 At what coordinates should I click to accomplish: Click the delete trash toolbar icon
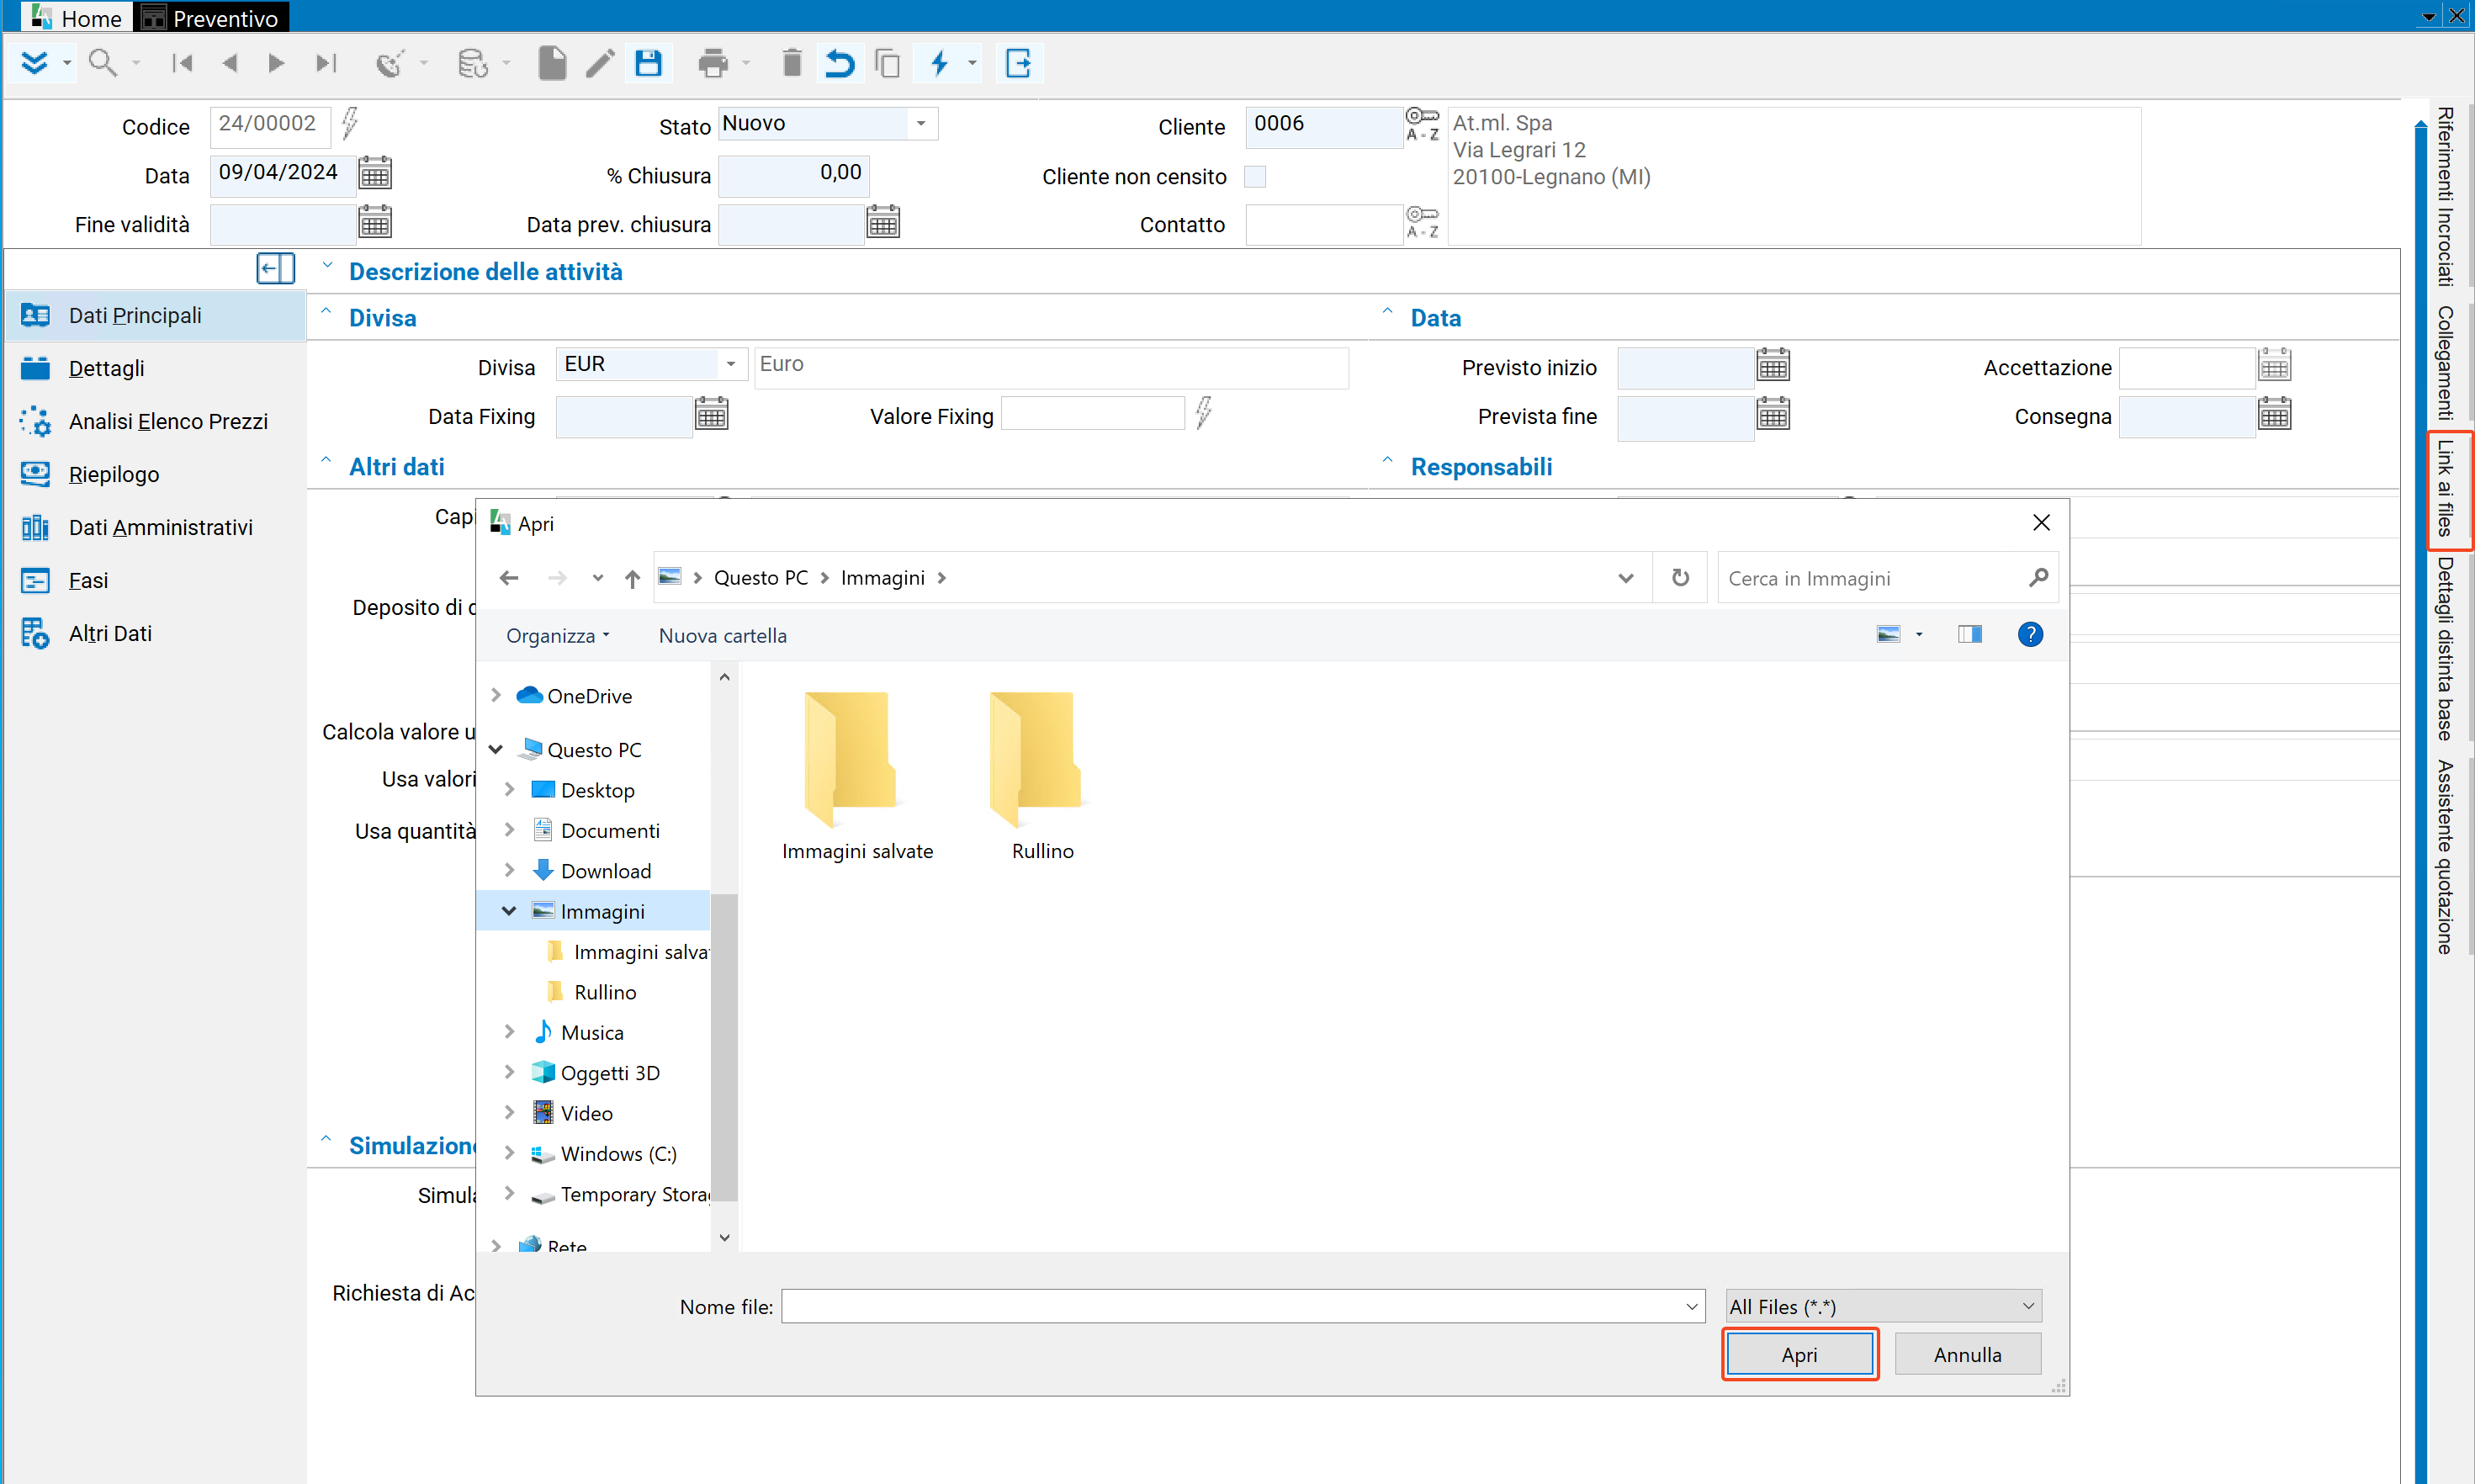coord(792,63)
